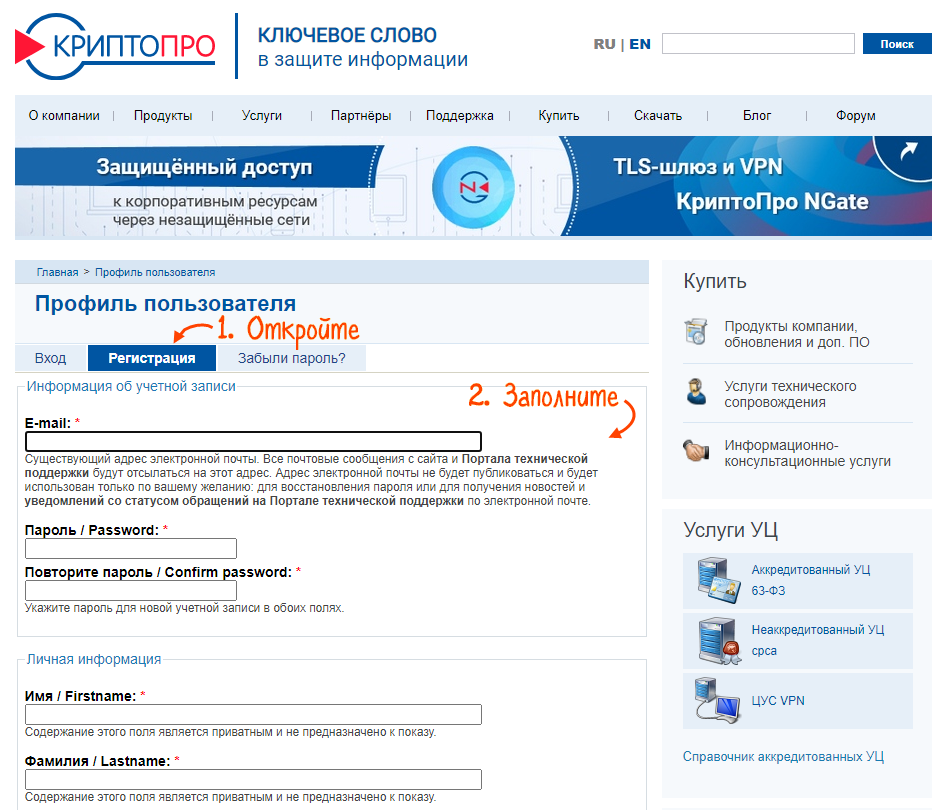Click the Личная информация legend
The height and width of the screenshot is (810, 943).
(94, 659)
